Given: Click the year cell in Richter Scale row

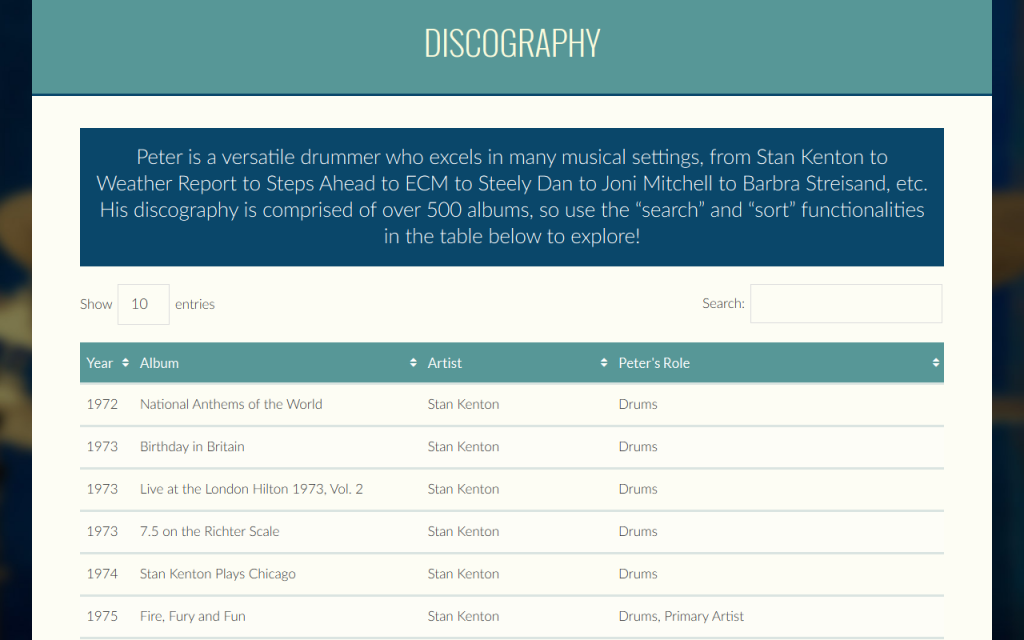Looking at the screenshot, I should (103, 532).
